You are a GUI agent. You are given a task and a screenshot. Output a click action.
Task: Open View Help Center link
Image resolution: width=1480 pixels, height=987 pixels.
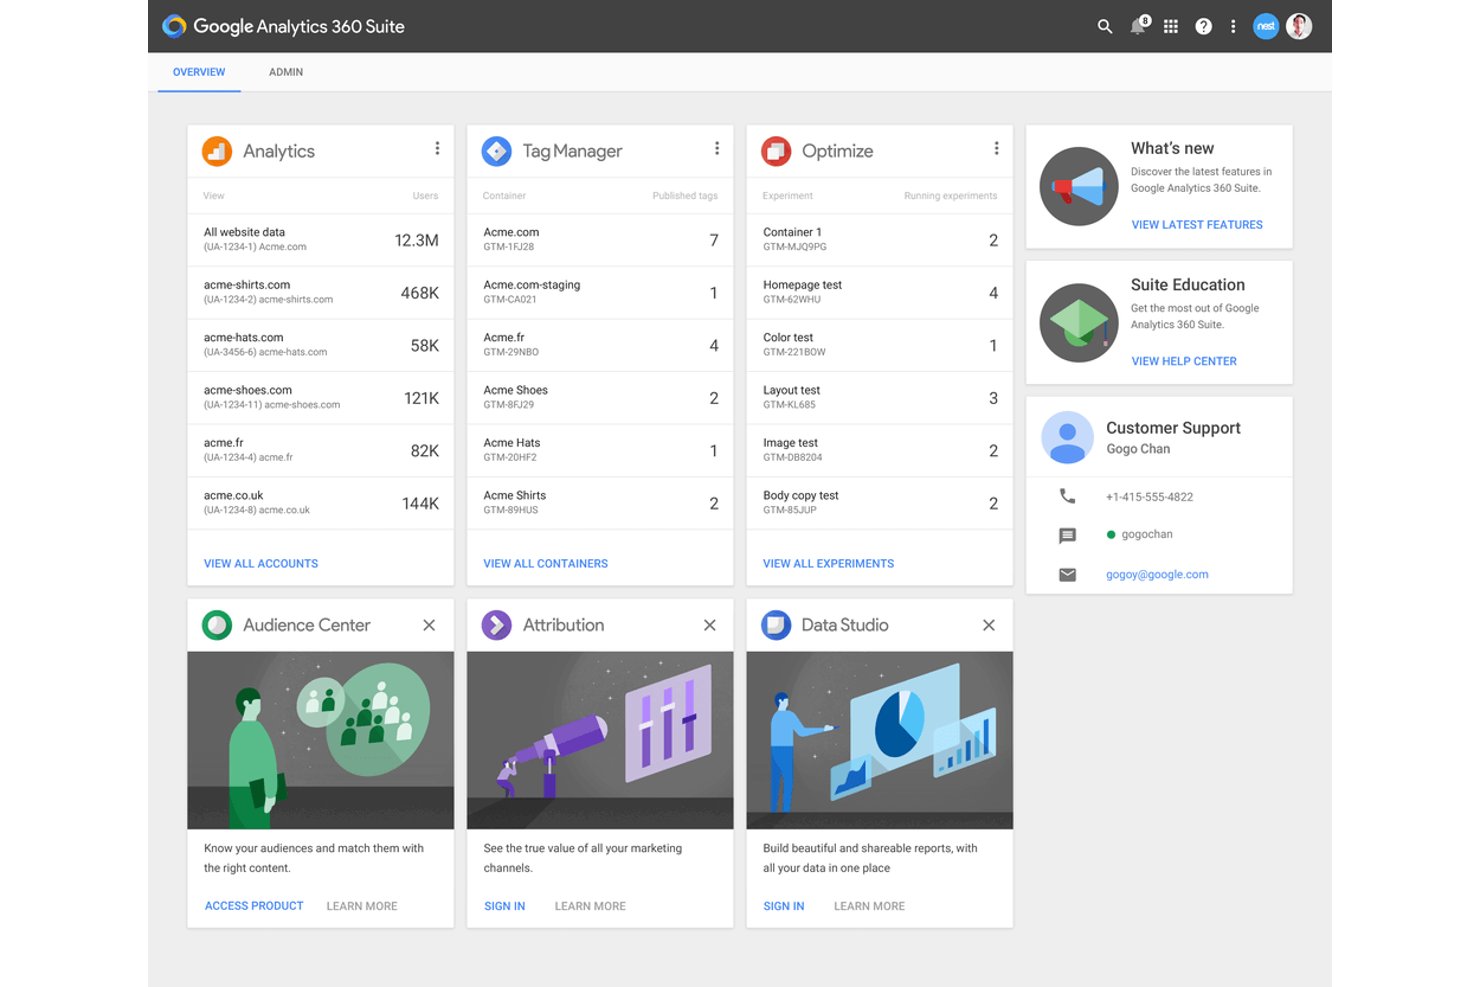click(x=1184, y=361)
